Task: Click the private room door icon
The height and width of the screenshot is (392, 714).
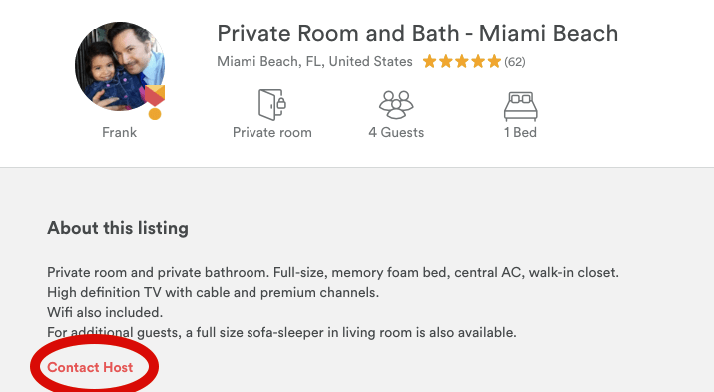Action: (x=272, y=104)
